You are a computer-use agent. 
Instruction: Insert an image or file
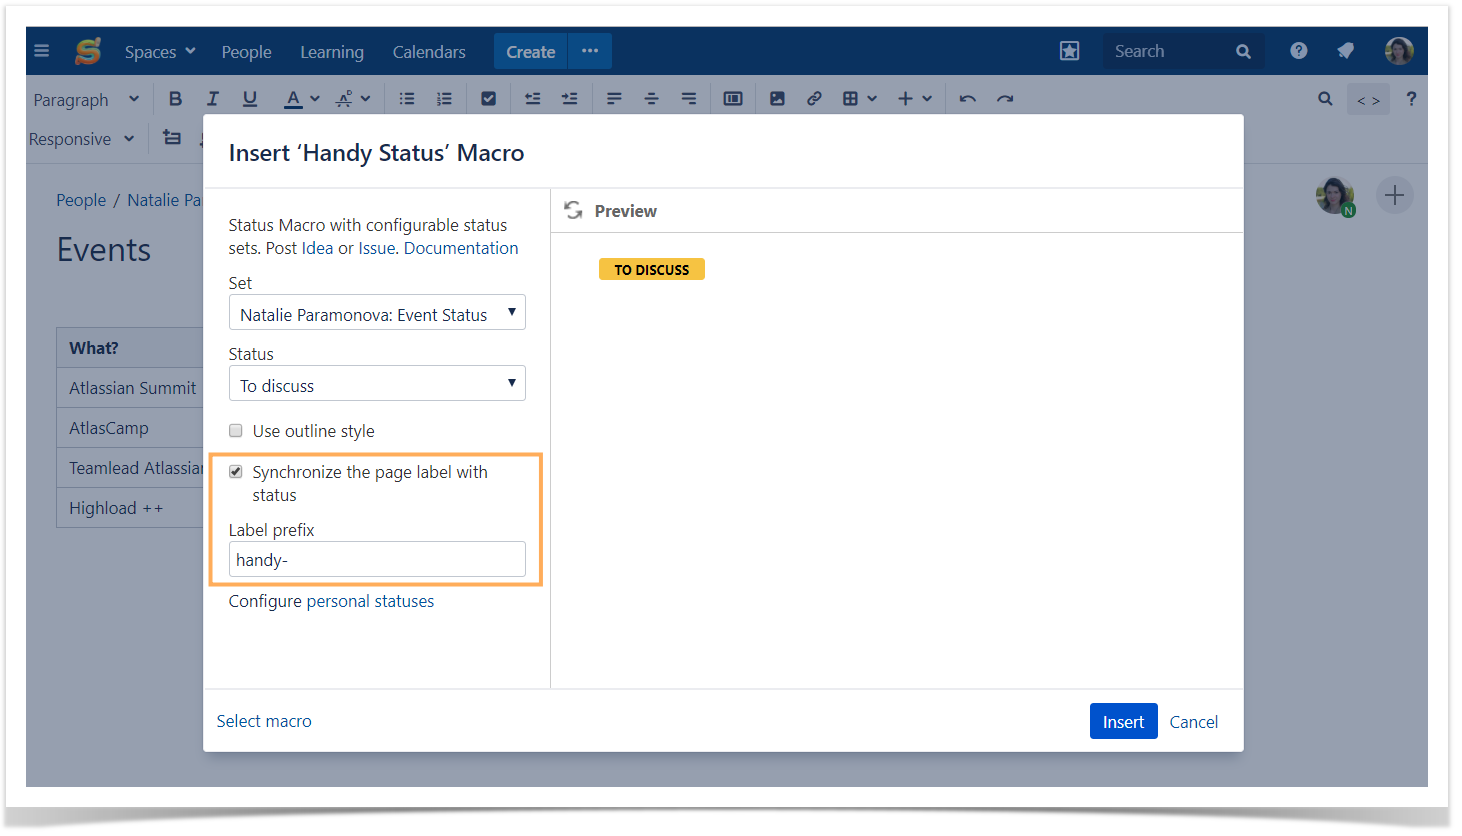(x=777, y=98)
